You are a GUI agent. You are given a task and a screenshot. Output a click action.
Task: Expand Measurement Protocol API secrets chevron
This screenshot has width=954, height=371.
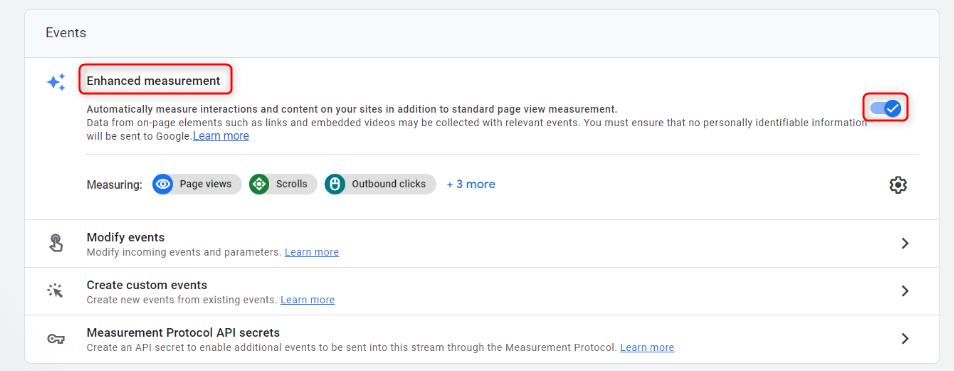[x=905, y=338]
